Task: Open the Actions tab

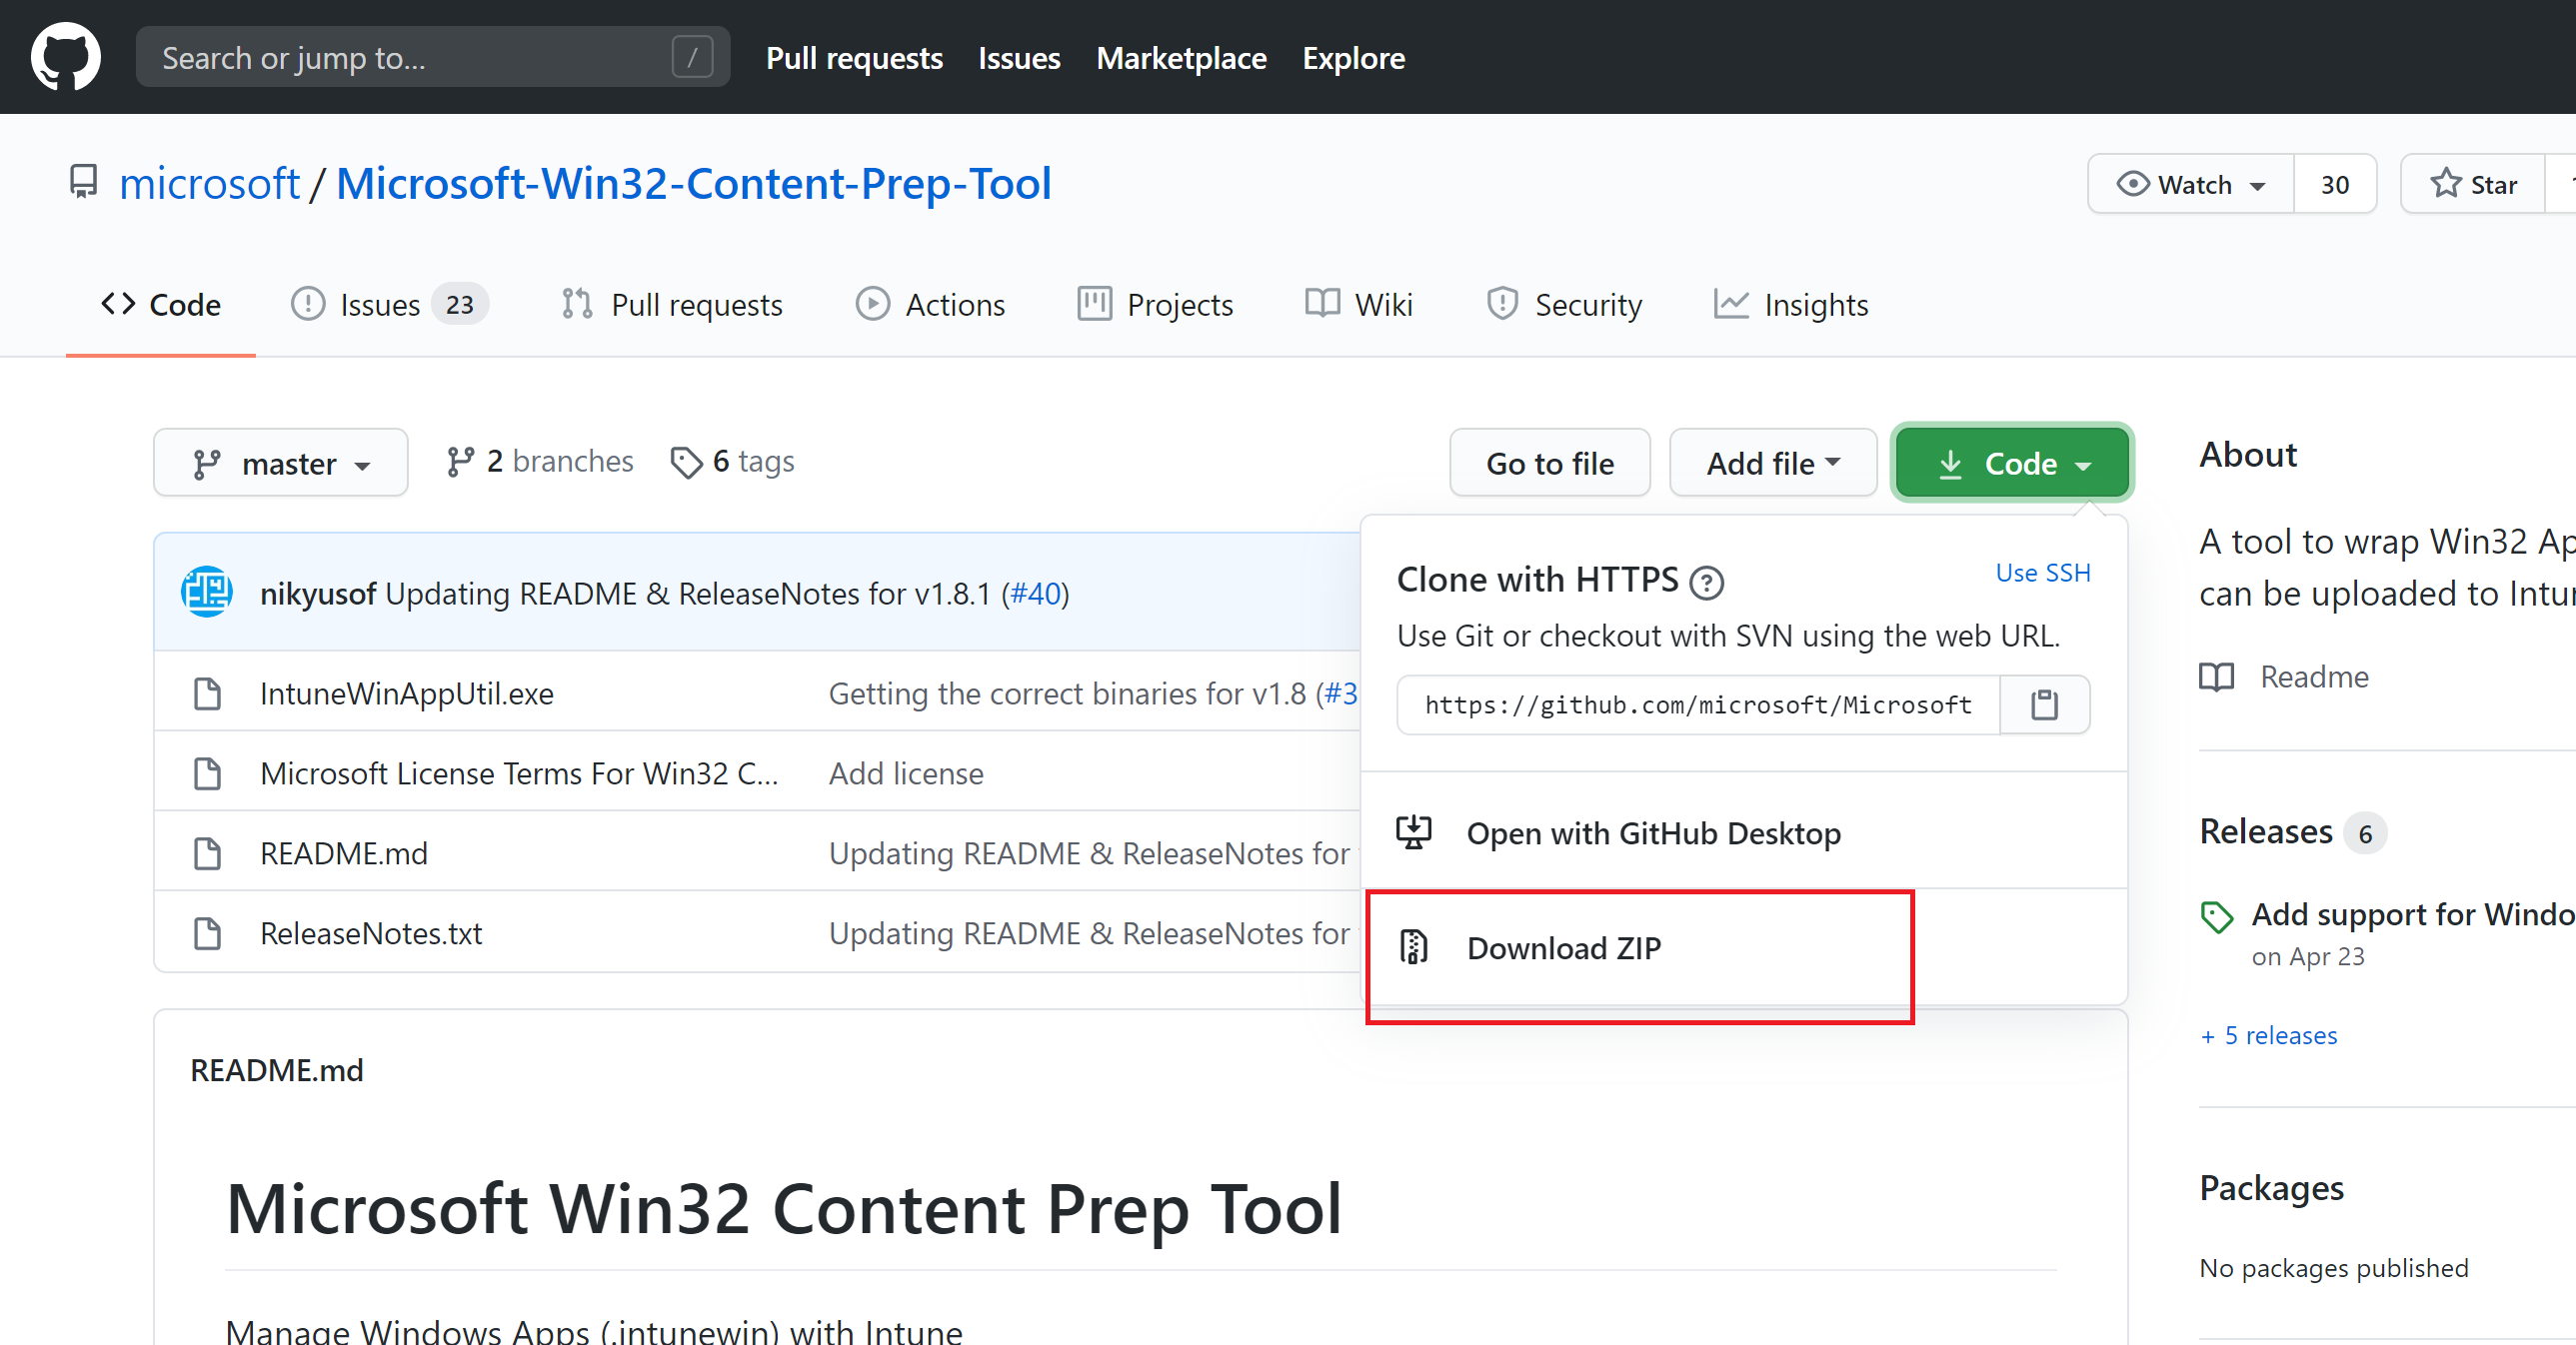Action: click(930, 304)
